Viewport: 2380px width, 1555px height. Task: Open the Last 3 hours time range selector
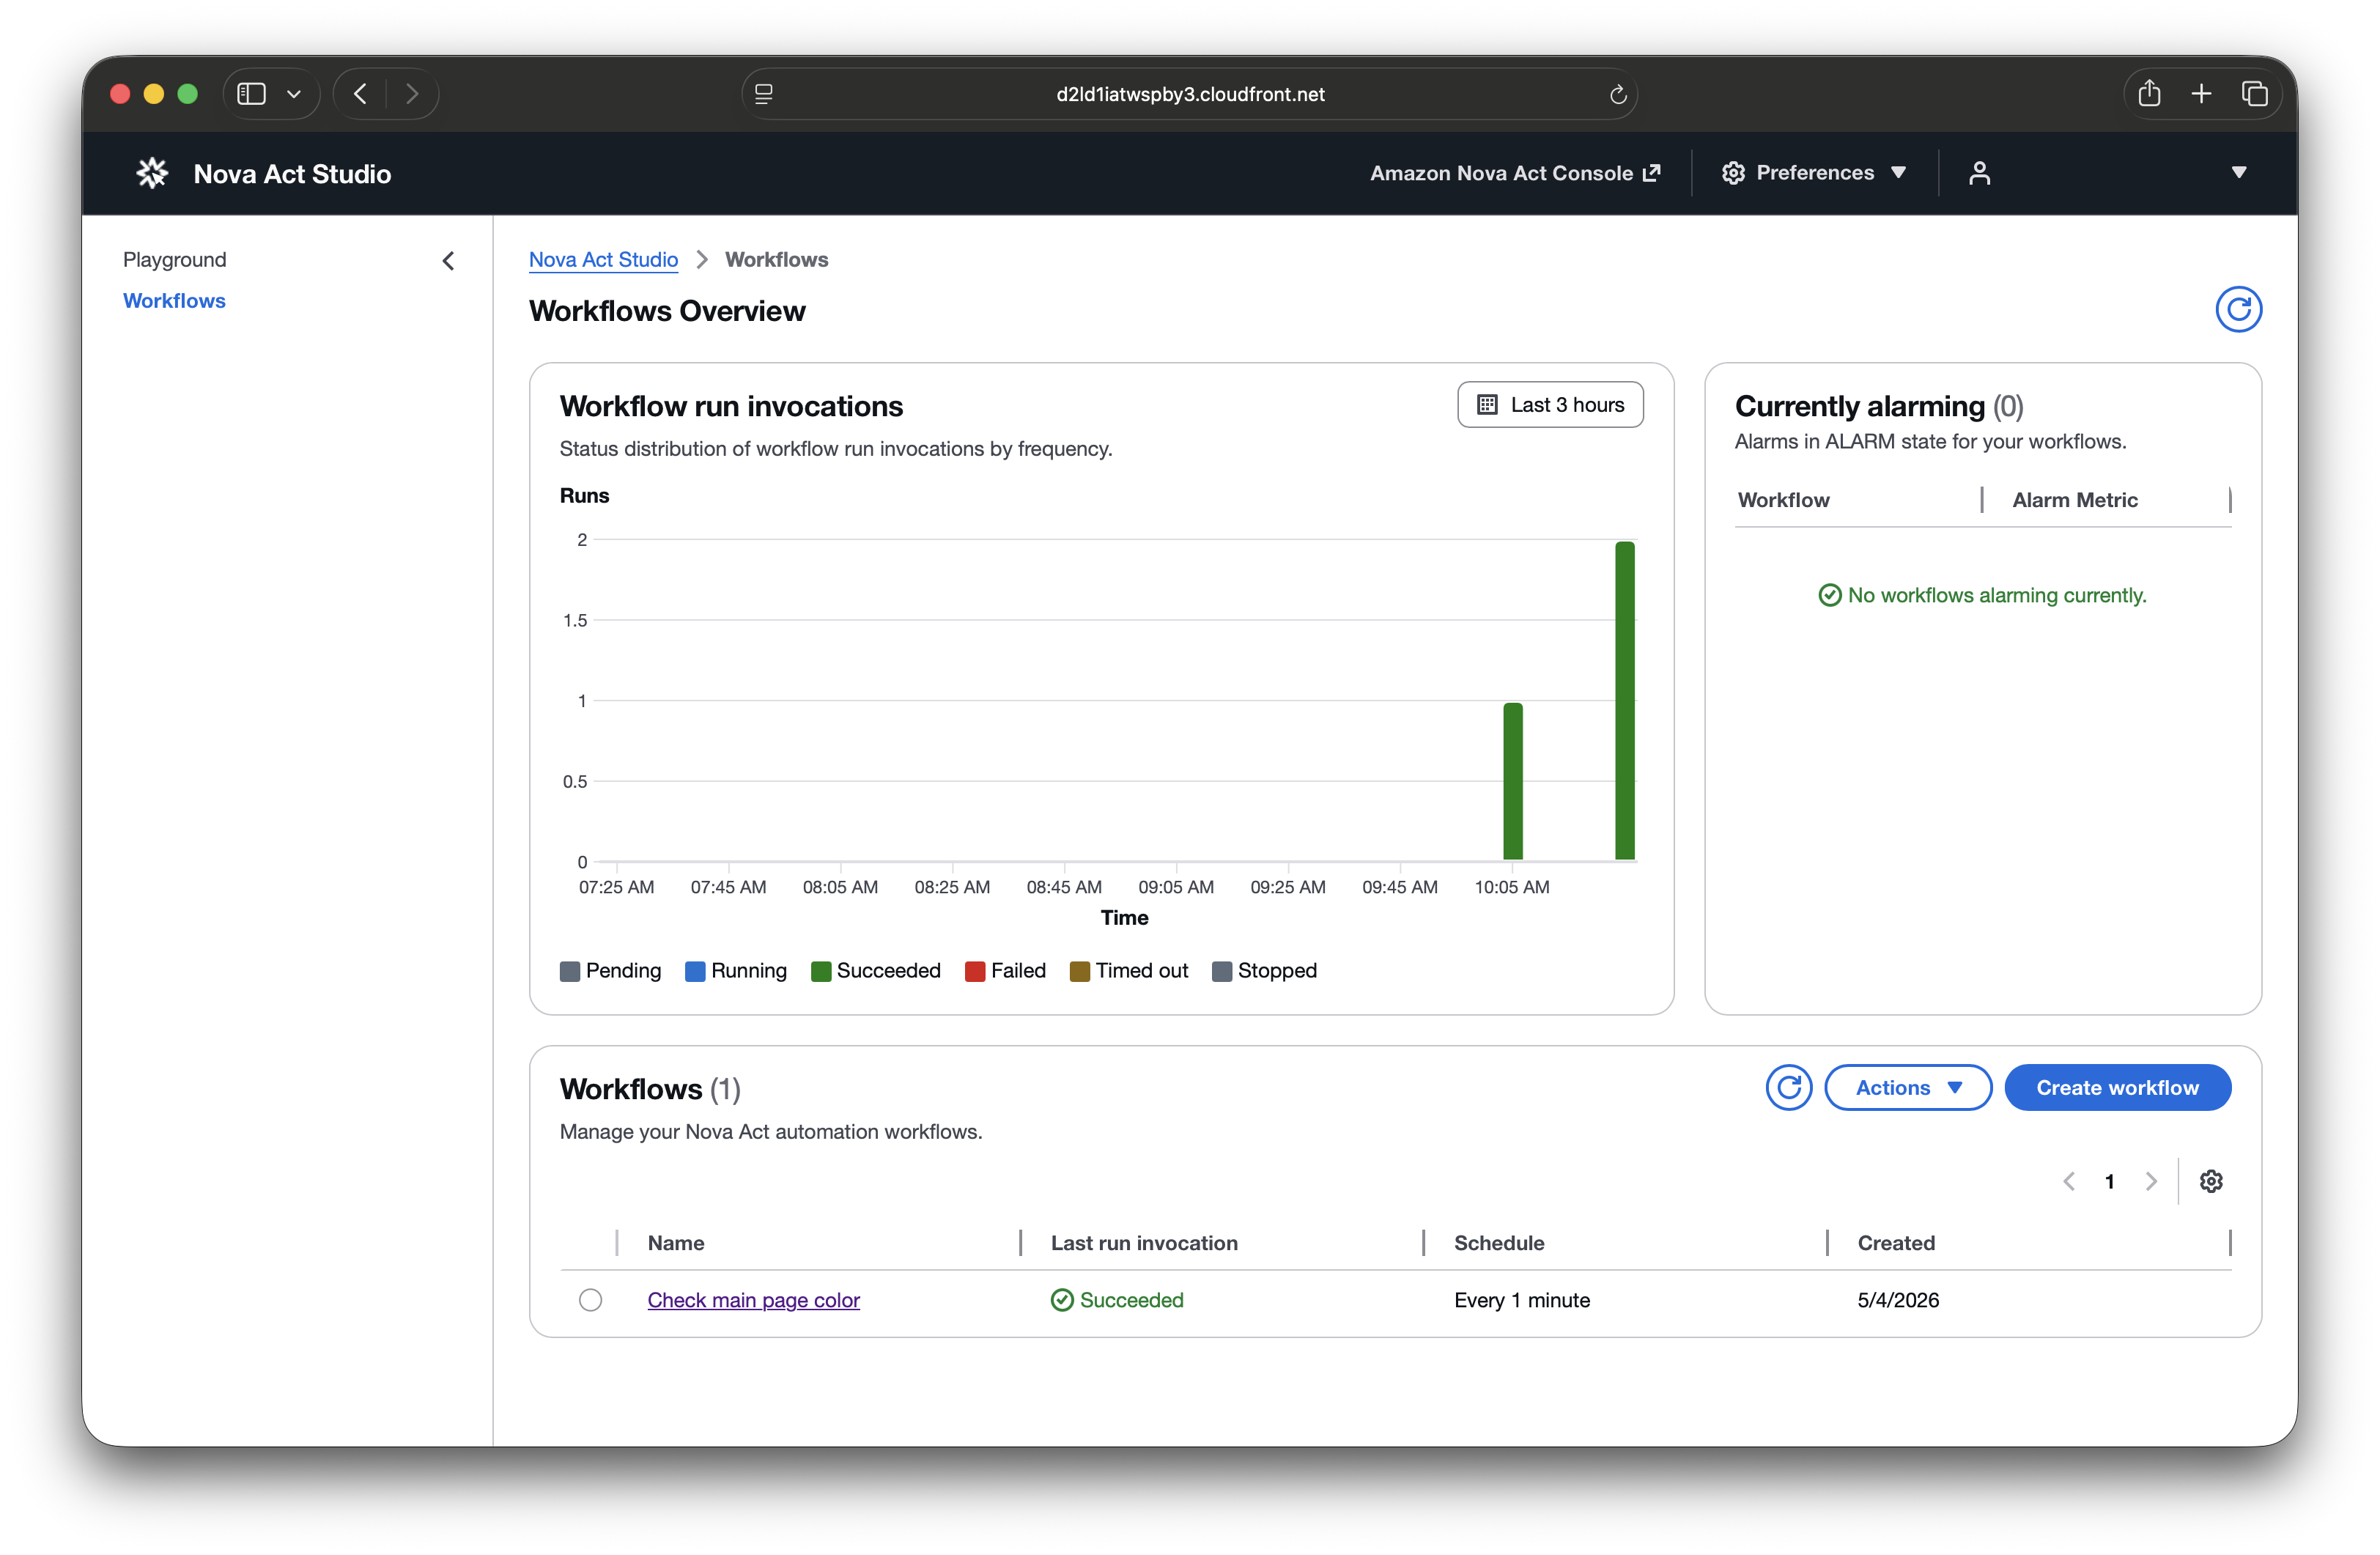(x=1550, y=405)
